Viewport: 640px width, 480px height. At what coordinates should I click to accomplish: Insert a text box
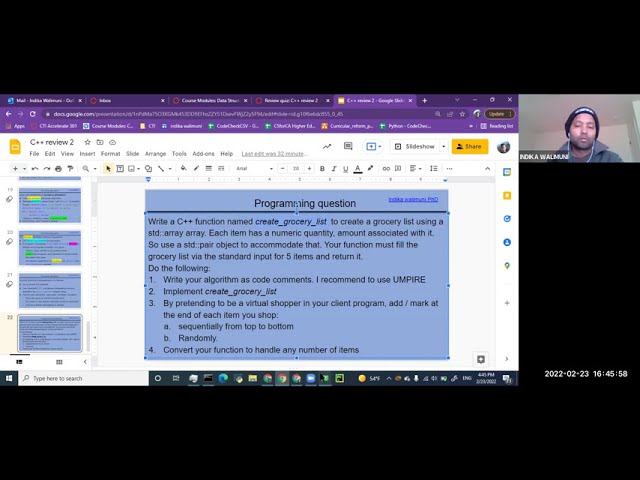(x=120, y=169)
